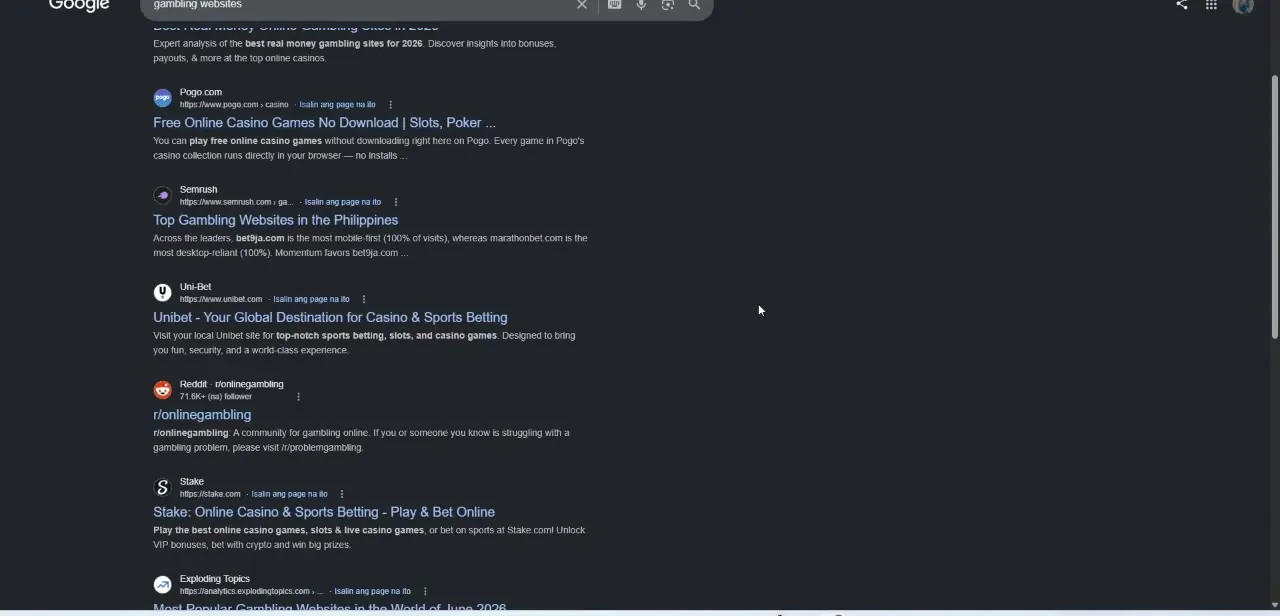Image resolution: width=1280 pixels, height=616 pixels.
Task: Translate the Exploding Topics page link
Action: tap(372, 591)
